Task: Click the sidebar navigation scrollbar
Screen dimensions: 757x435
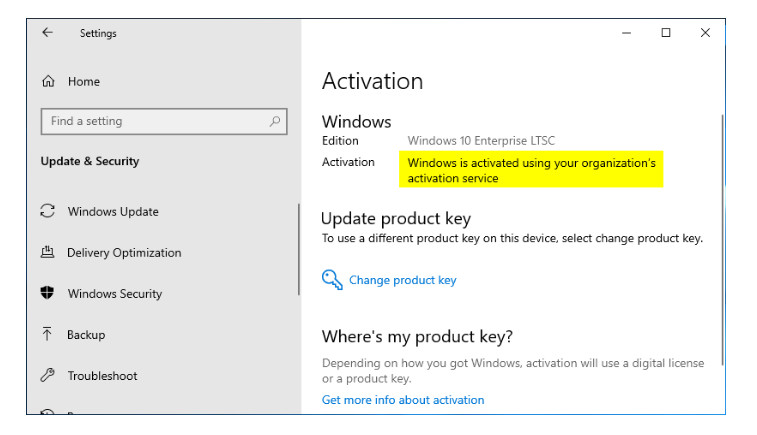Action: [299, 249]
